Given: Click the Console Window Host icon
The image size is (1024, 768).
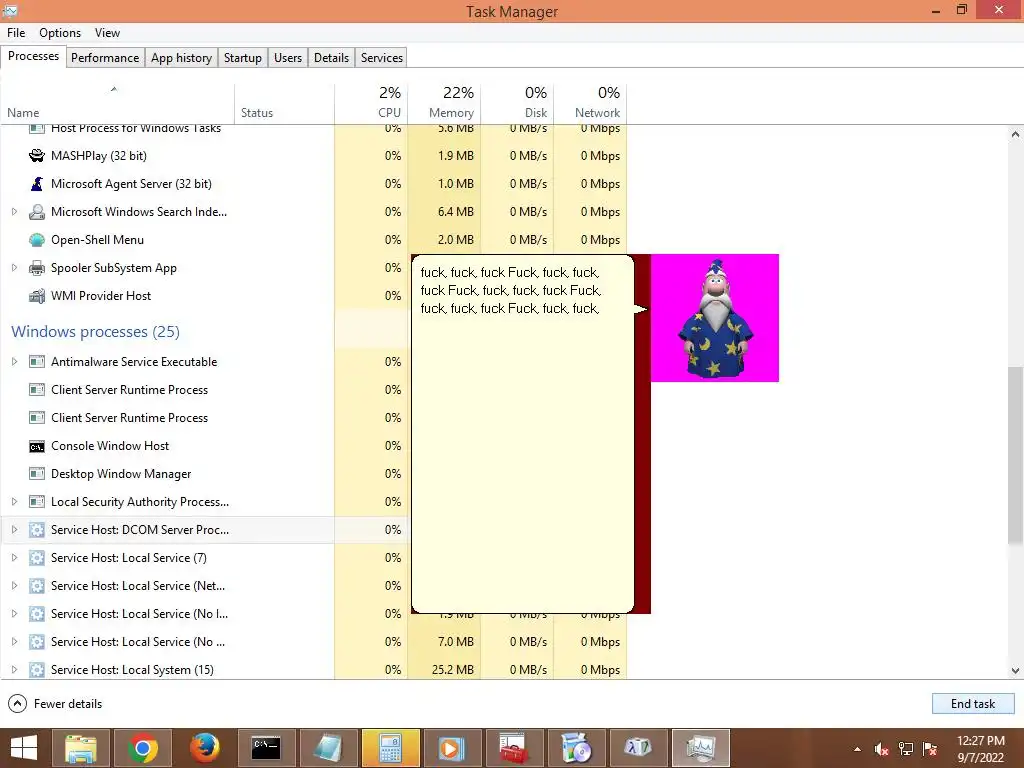Looking at the screenshot, I should (37, 446).
